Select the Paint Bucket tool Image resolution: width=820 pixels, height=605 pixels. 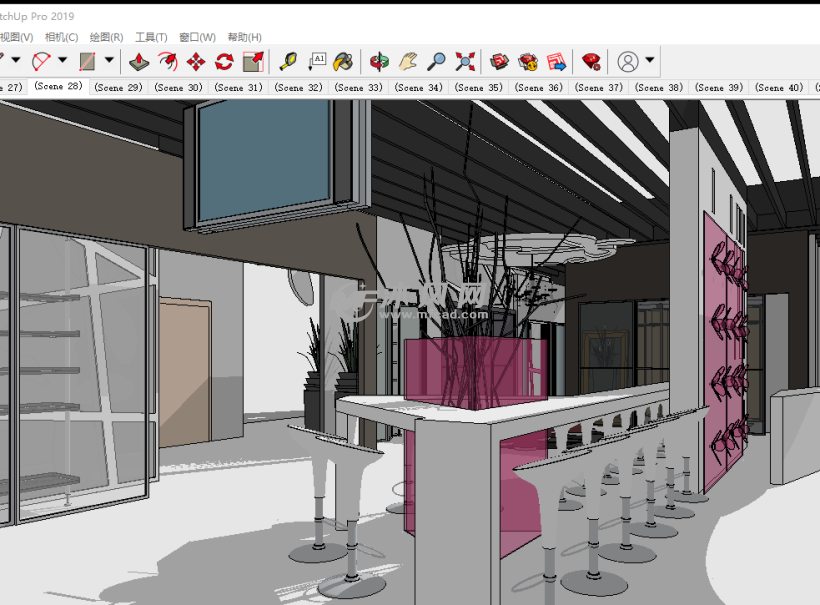[x=343, y=62]
